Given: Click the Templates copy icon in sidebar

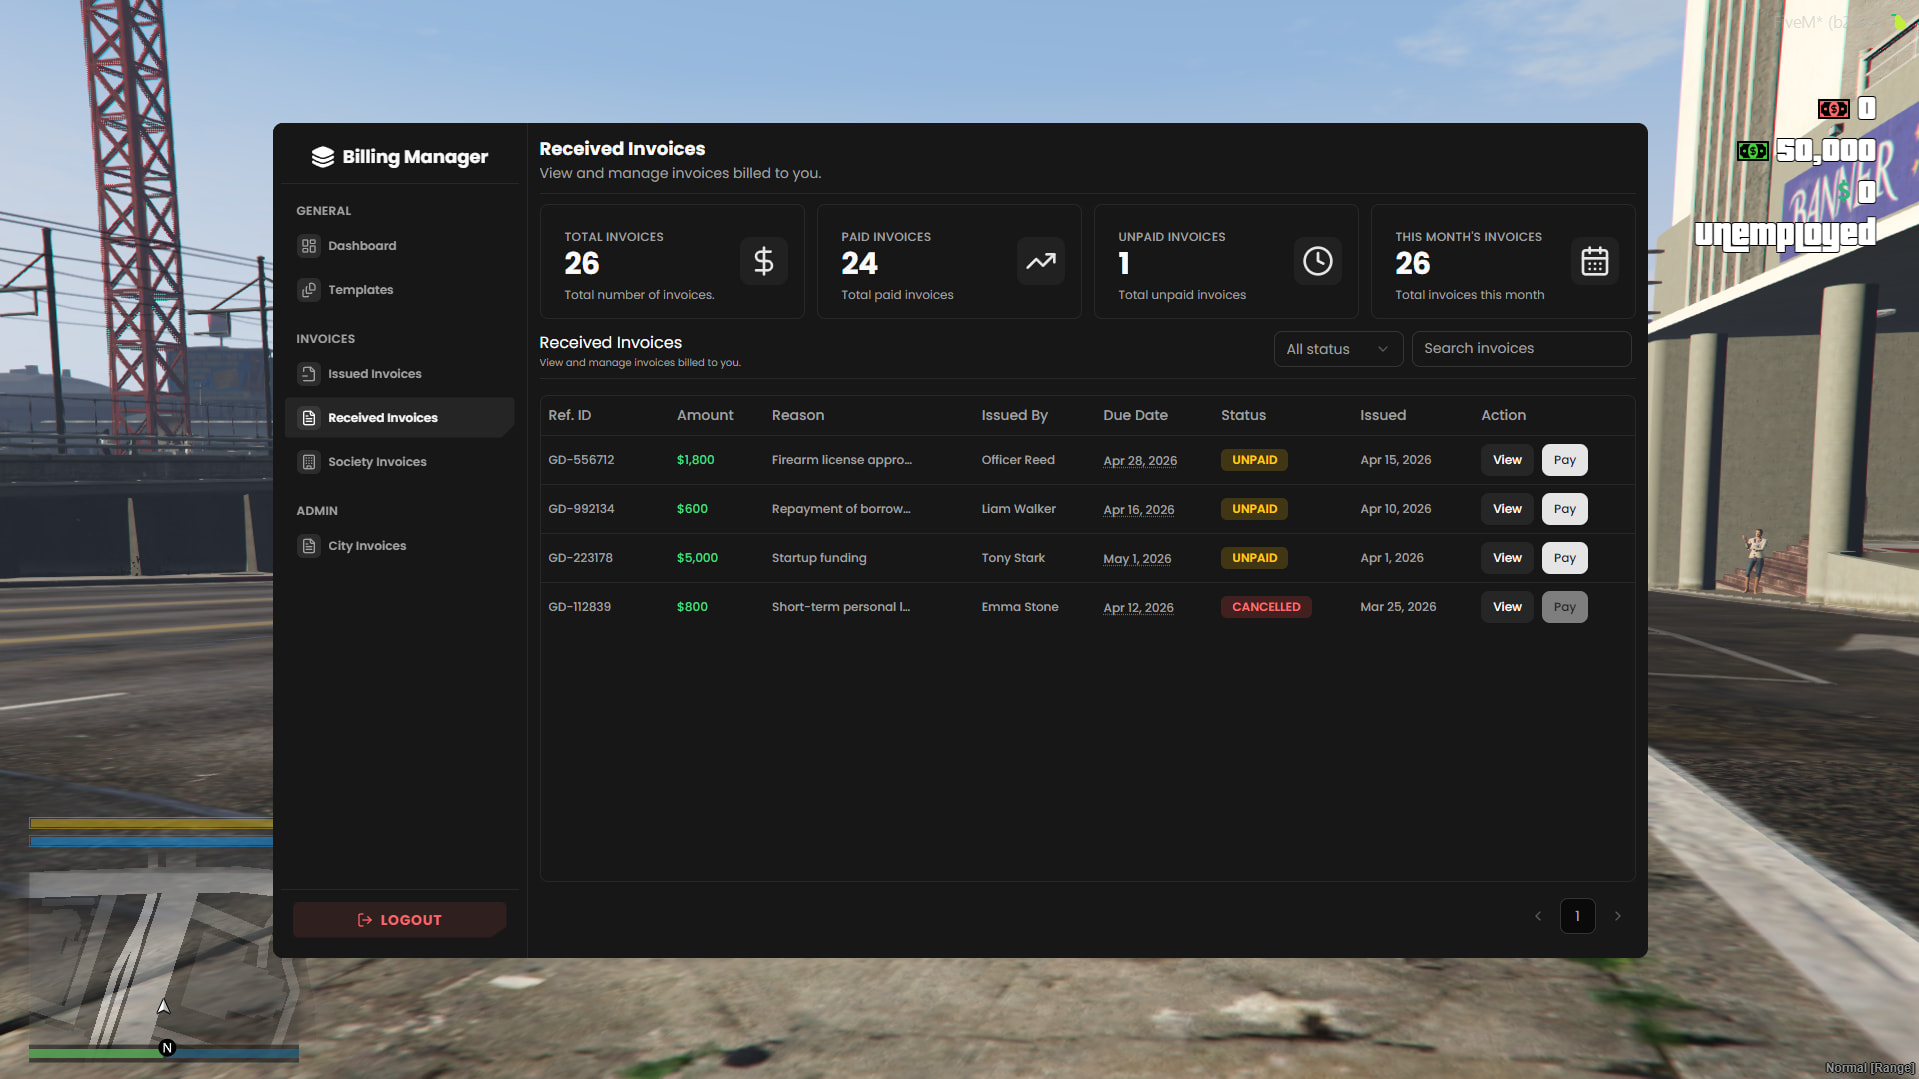Looking at the screenshot, I should (x=309, y=290).
